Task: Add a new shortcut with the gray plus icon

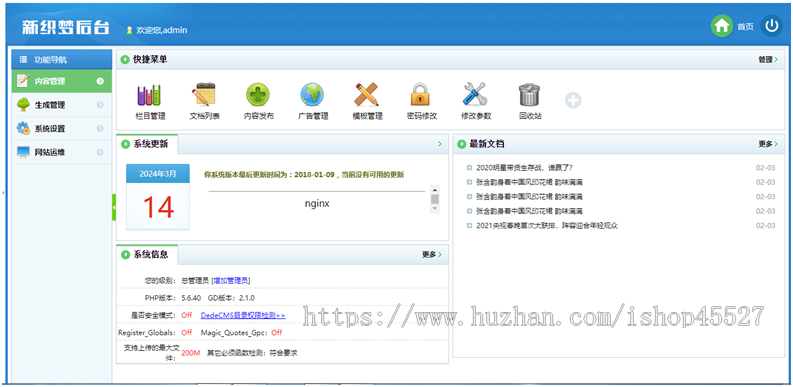Action: pyautogui.click(x=573, y=100)
